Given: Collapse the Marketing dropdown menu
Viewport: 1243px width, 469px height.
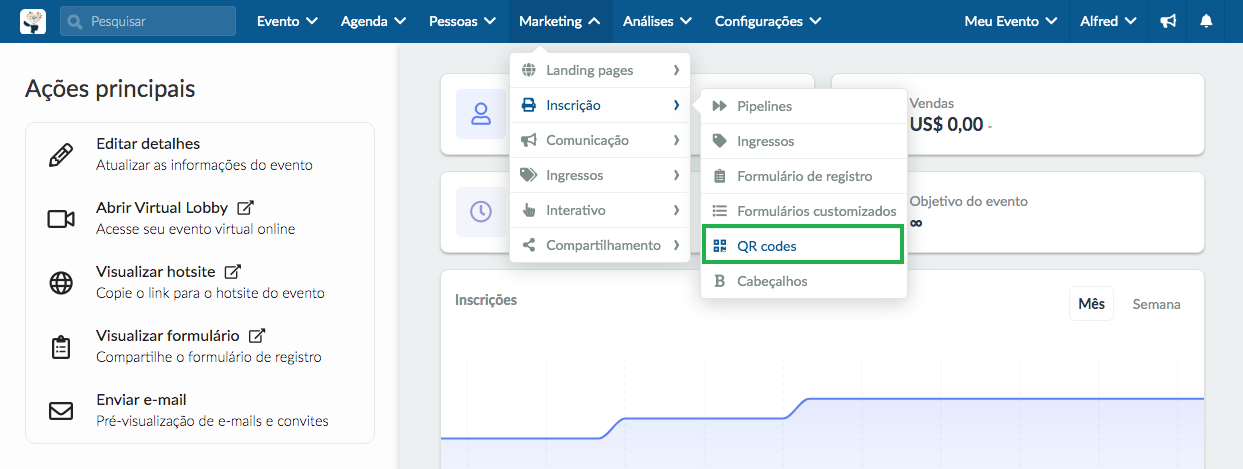Looking at the screenshot, I should (x=560, y=21).
